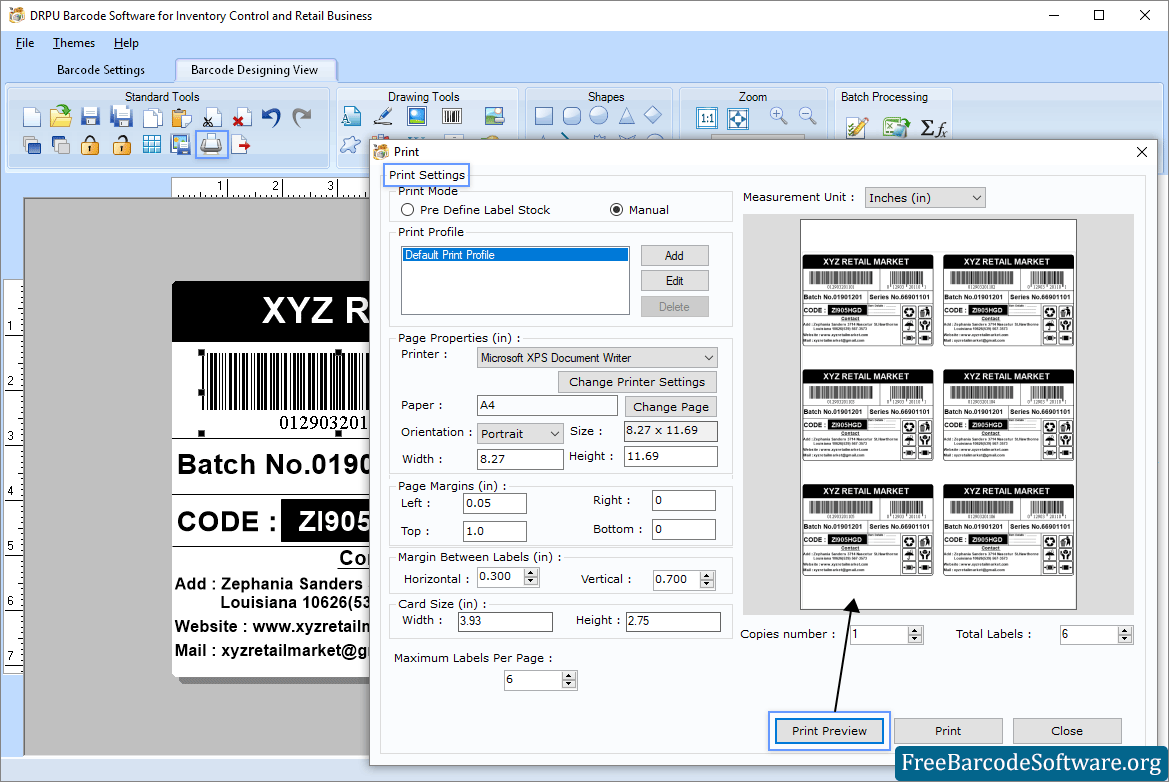The width and height of the screenshot is (1169, 782).
Task: Click the Cut scissors icon
Action: tap(211, 119)
